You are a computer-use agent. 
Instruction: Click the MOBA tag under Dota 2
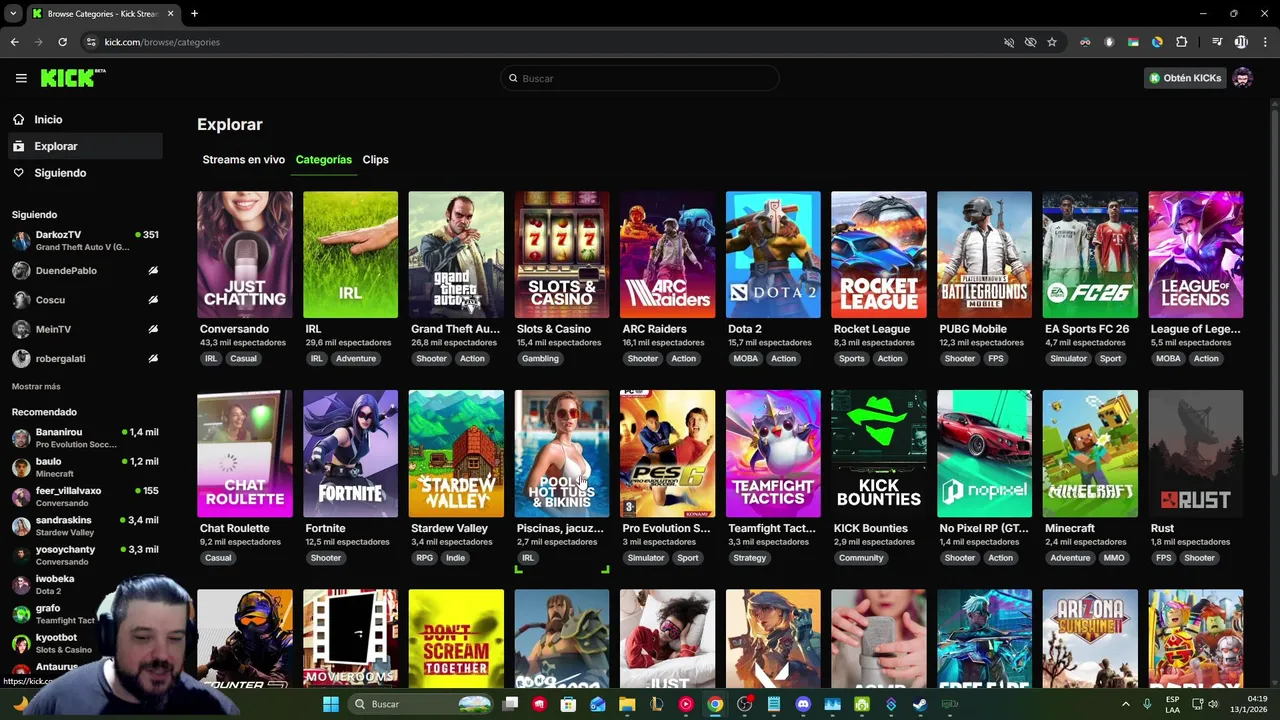click(746, 358)
